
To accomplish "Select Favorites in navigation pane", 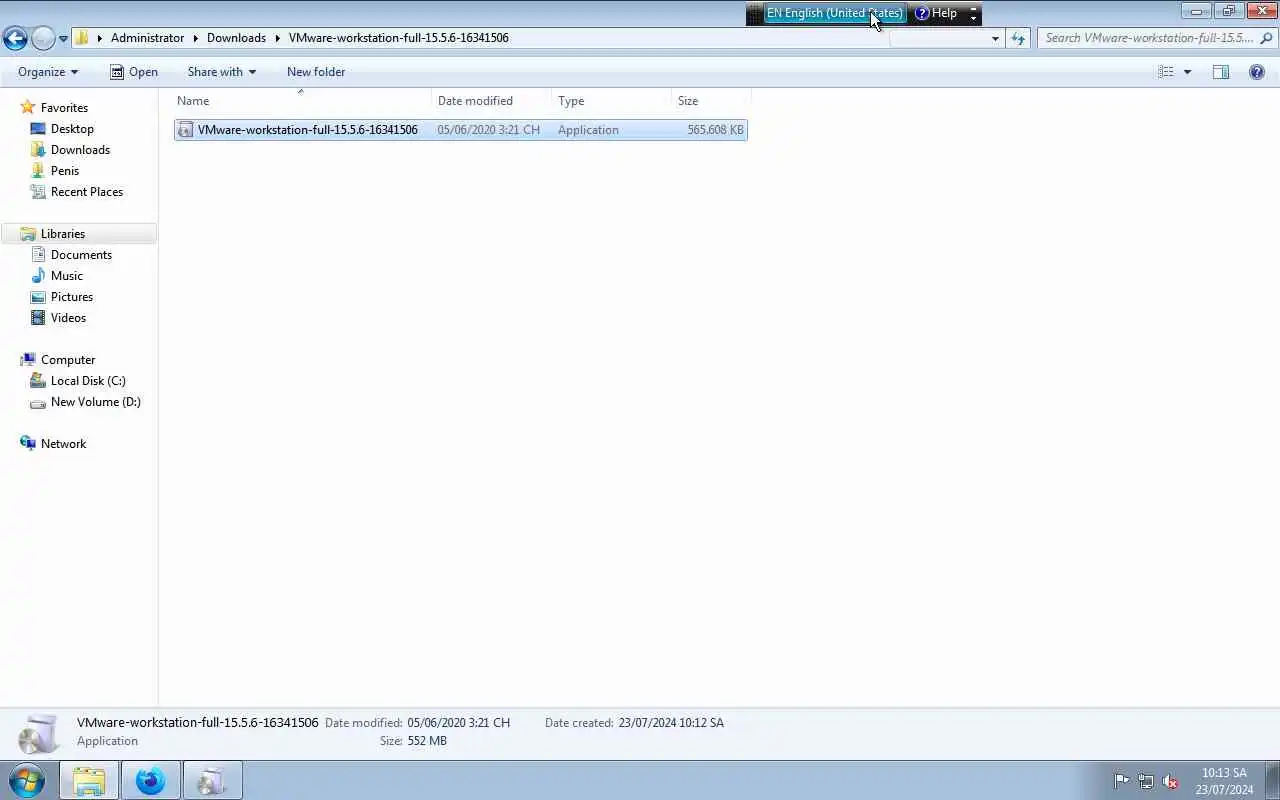I will [64, 108].
